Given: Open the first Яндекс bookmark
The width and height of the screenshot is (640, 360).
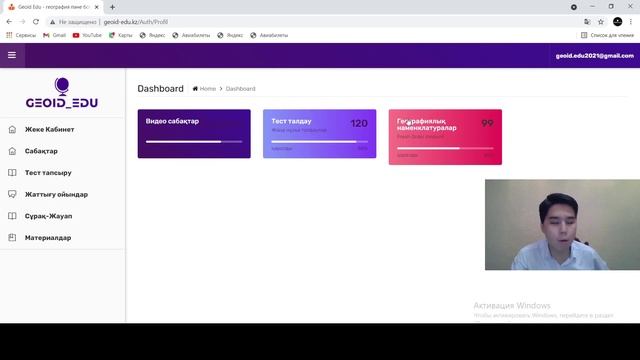Looking at the screenshot, I should coord(152,36).
